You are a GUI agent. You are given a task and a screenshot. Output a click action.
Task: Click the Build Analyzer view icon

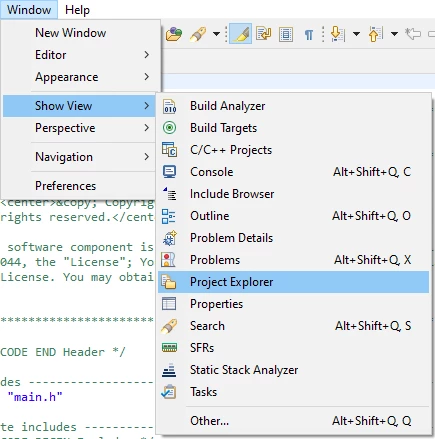click(x=169, y=106)
